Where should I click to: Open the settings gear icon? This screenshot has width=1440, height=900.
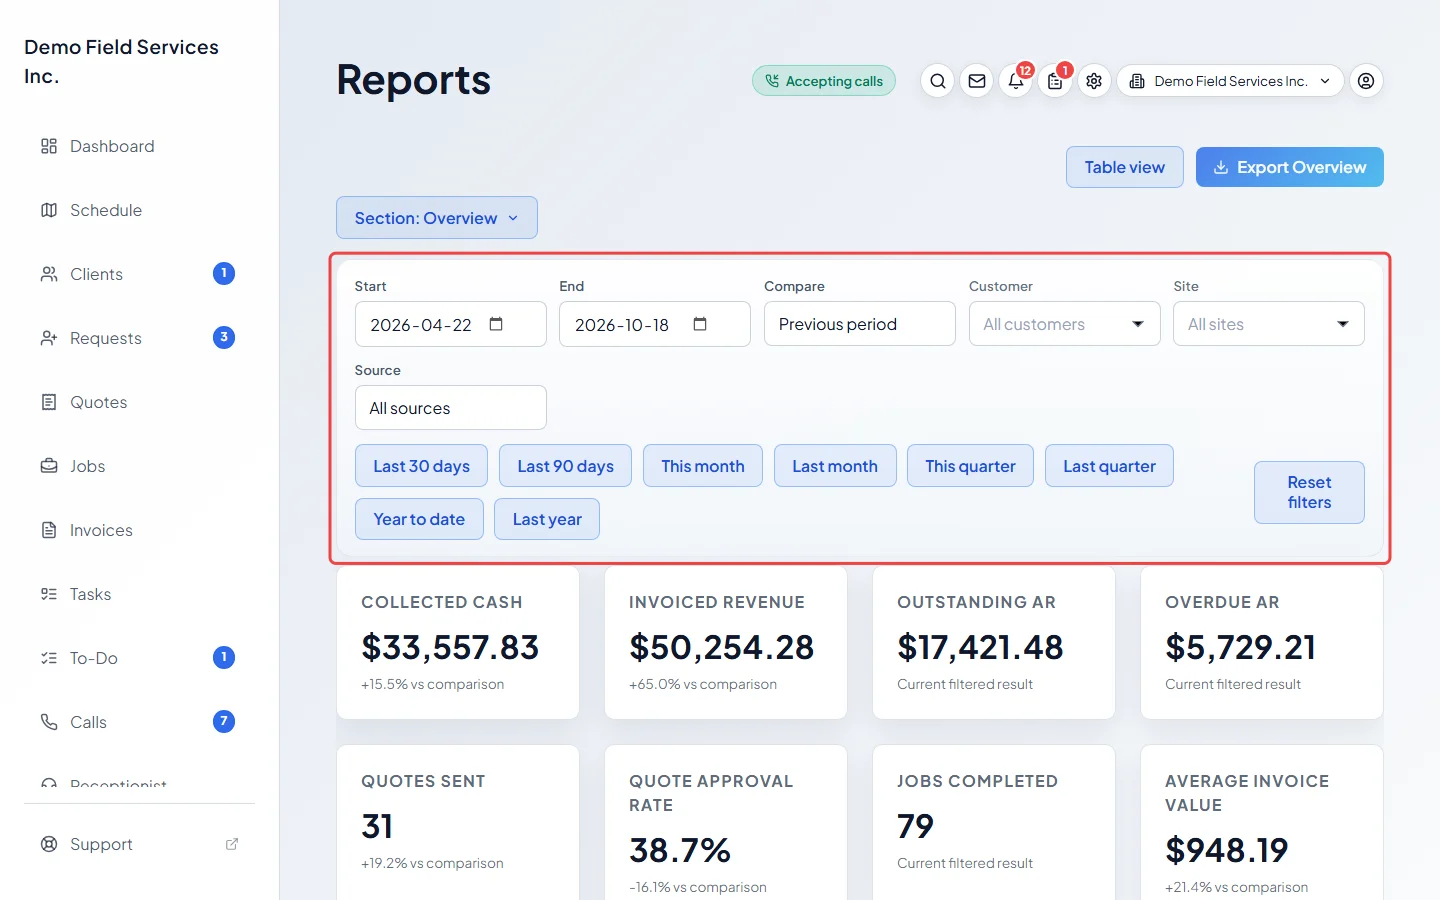pos(1094,81)
